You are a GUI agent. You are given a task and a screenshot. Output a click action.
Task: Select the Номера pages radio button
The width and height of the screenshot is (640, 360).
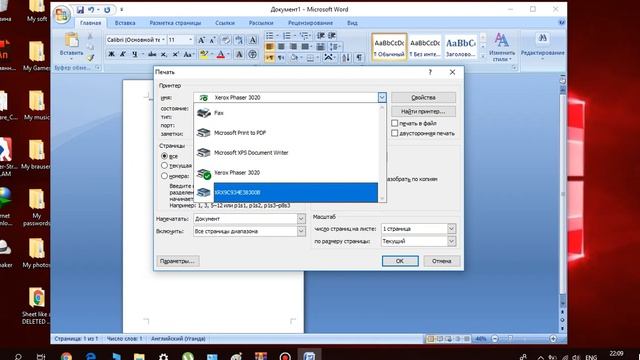click(164, 176)
